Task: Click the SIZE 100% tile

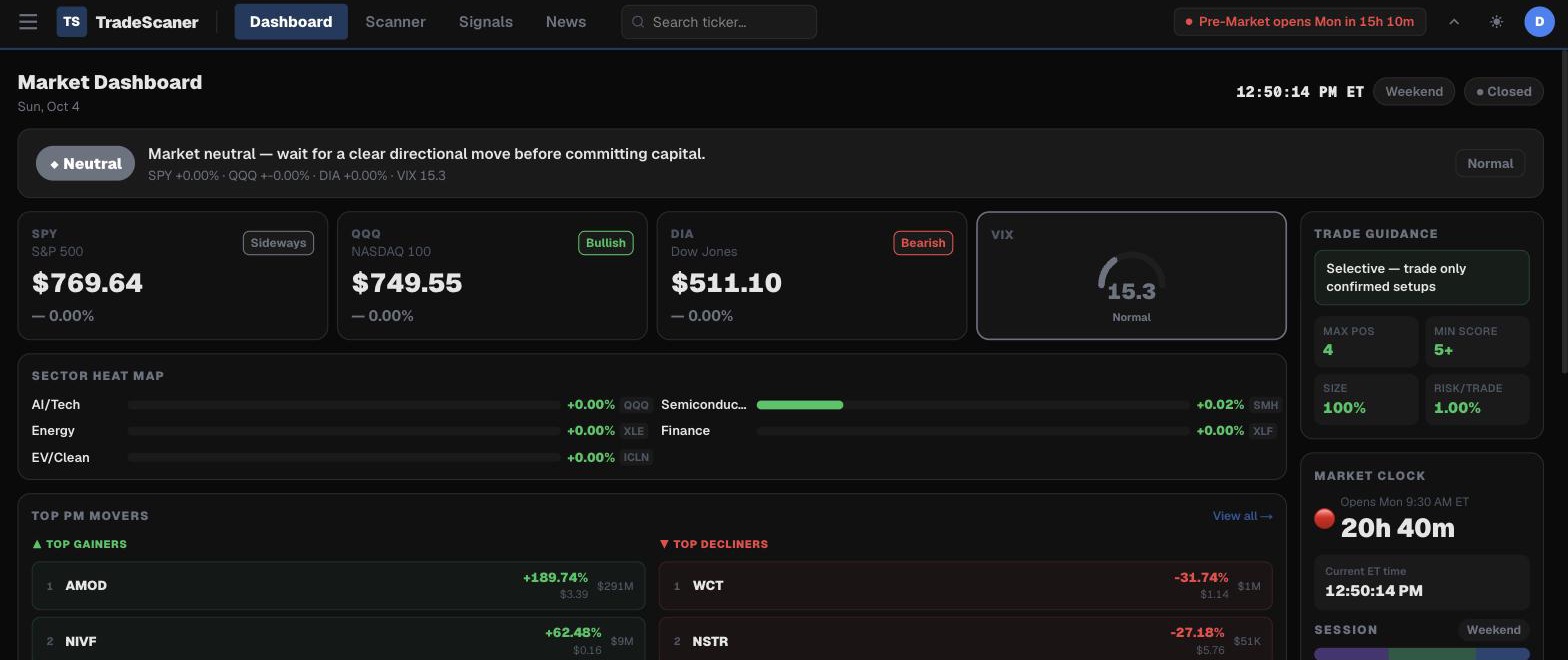Action: point(1366,399)
